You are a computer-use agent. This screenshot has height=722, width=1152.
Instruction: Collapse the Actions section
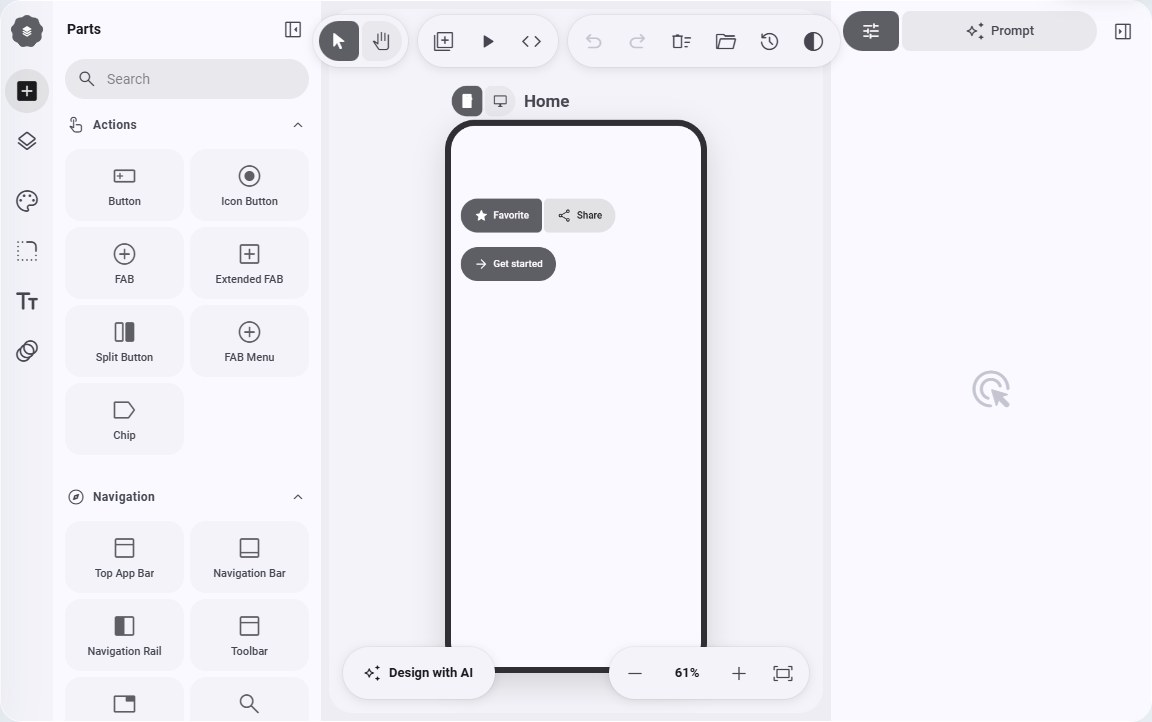pyautogui.click(x=298, y=125)
